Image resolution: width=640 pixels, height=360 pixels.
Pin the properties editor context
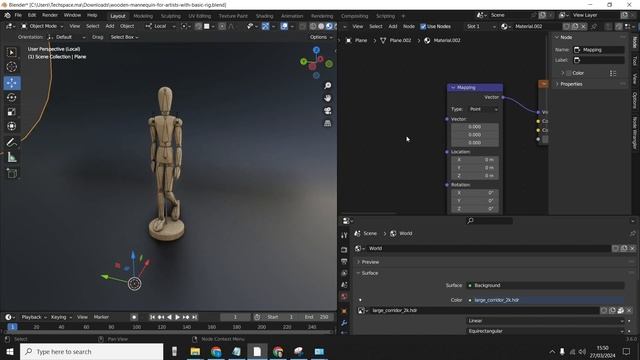[633, 233]
